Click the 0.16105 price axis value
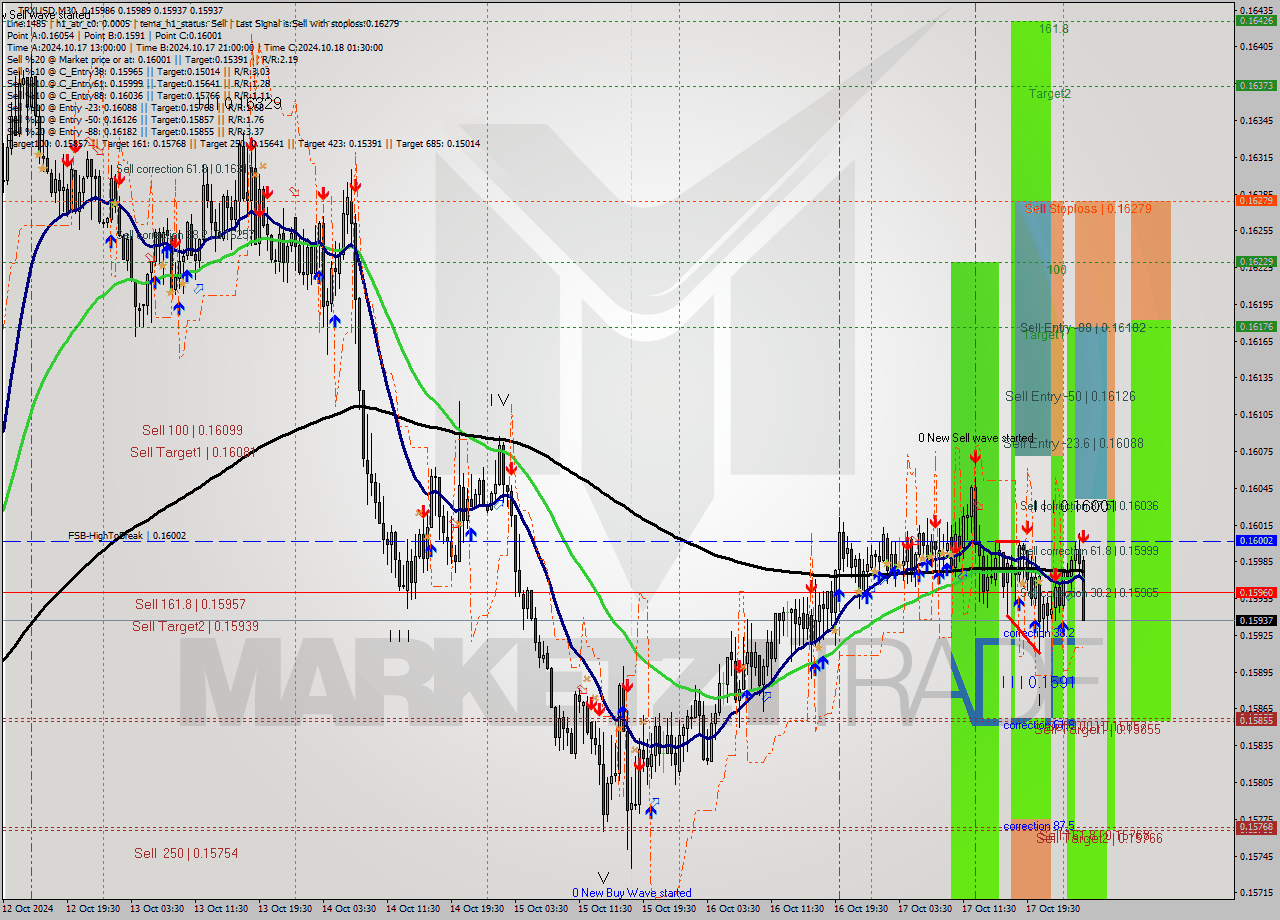This screenshot has height=920, width=1280. coord(1255,414)
